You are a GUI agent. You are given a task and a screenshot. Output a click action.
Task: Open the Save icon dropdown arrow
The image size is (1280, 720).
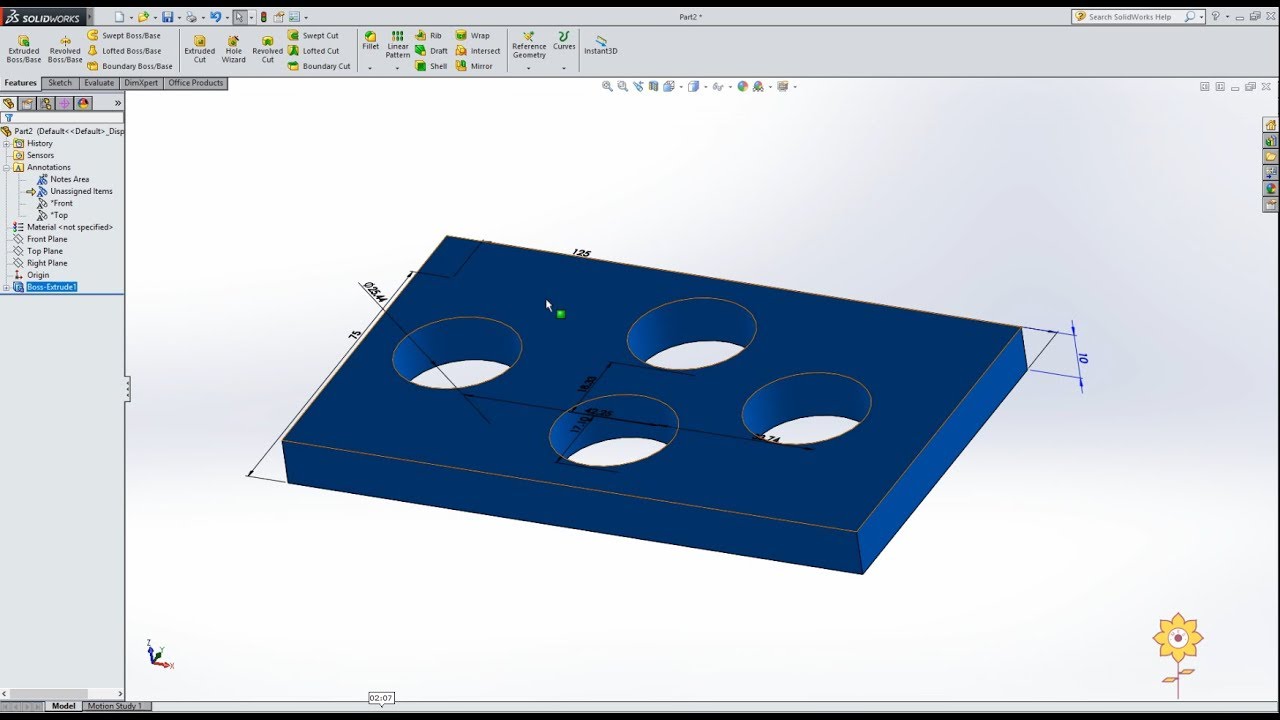click(178, 18)
